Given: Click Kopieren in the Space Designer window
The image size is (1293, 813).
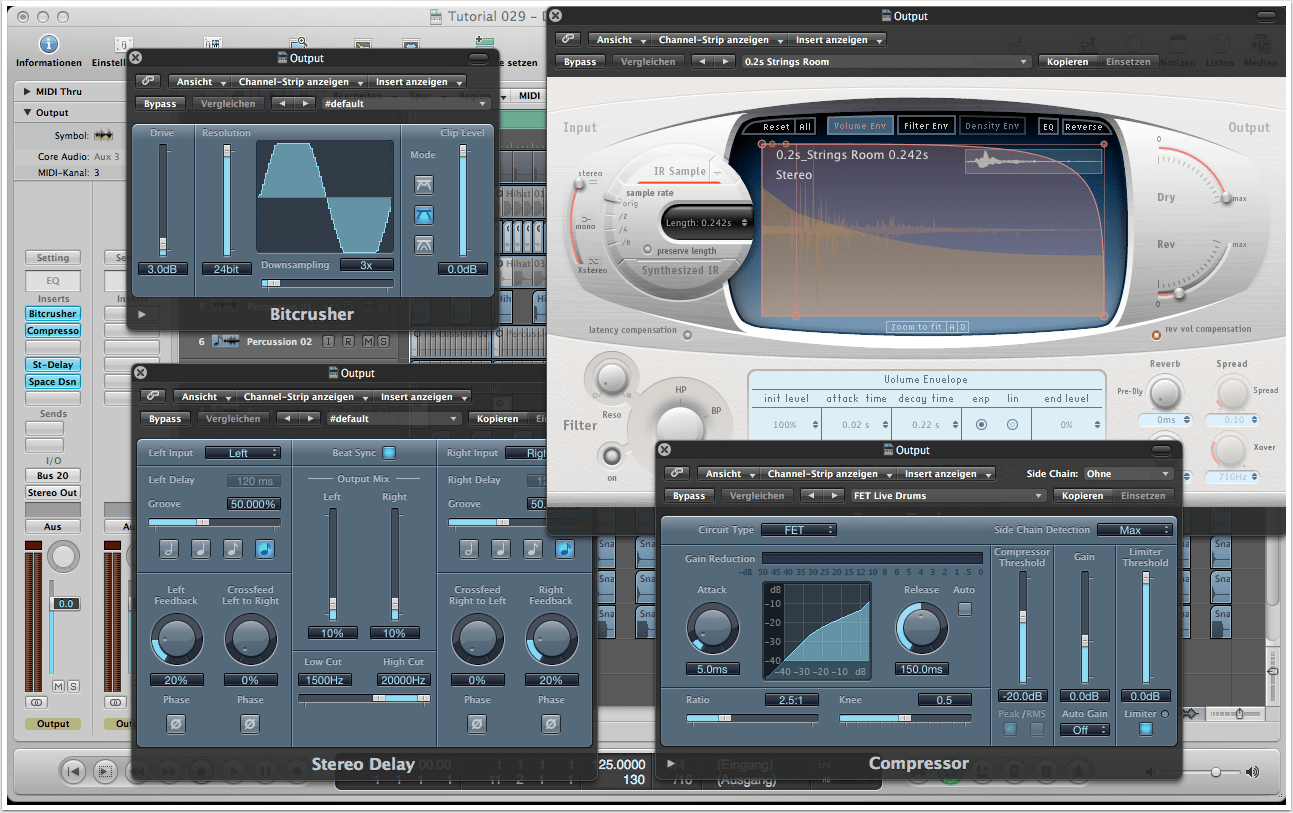Looking at the screenshot, I should point(1067,62).
